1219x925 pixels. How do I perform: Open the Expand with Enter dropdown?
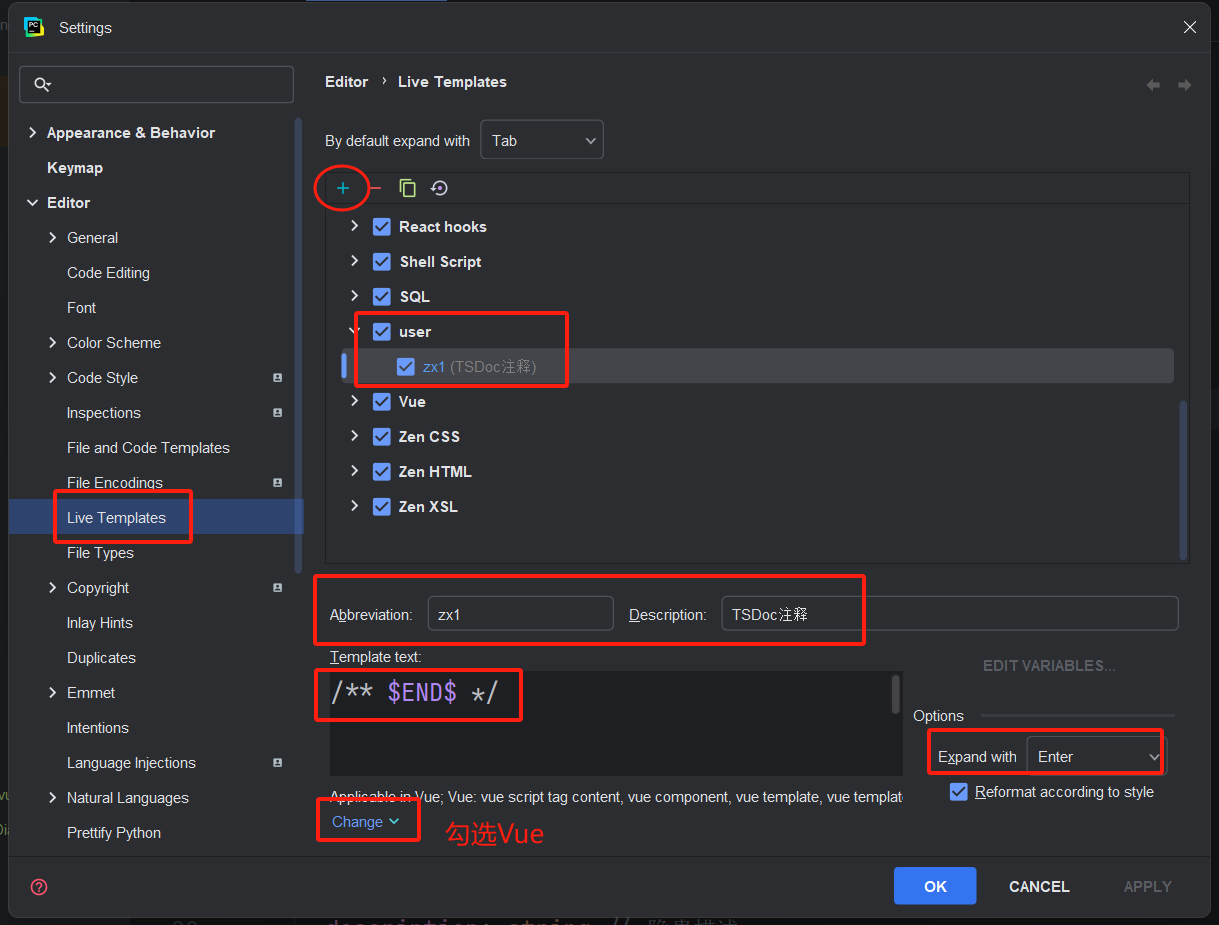[1097, 757]
